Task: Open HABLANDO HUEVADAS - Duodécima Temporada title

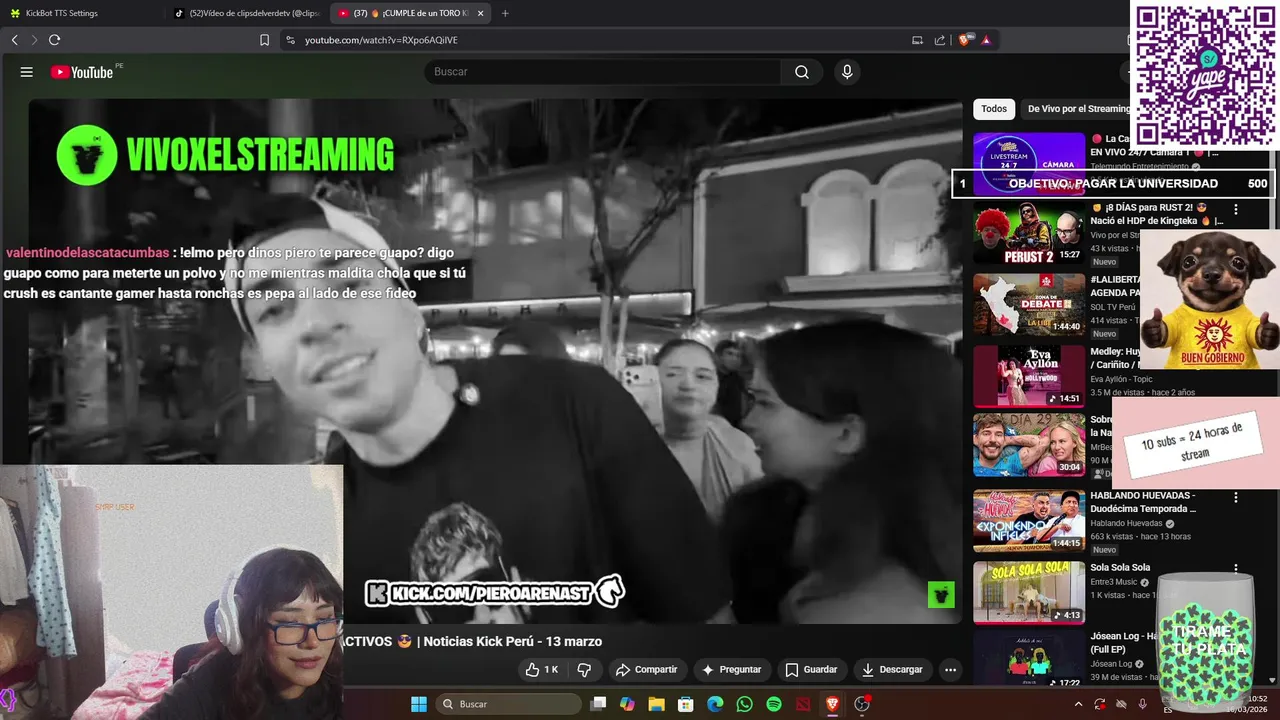Action: pos(1143,502)
